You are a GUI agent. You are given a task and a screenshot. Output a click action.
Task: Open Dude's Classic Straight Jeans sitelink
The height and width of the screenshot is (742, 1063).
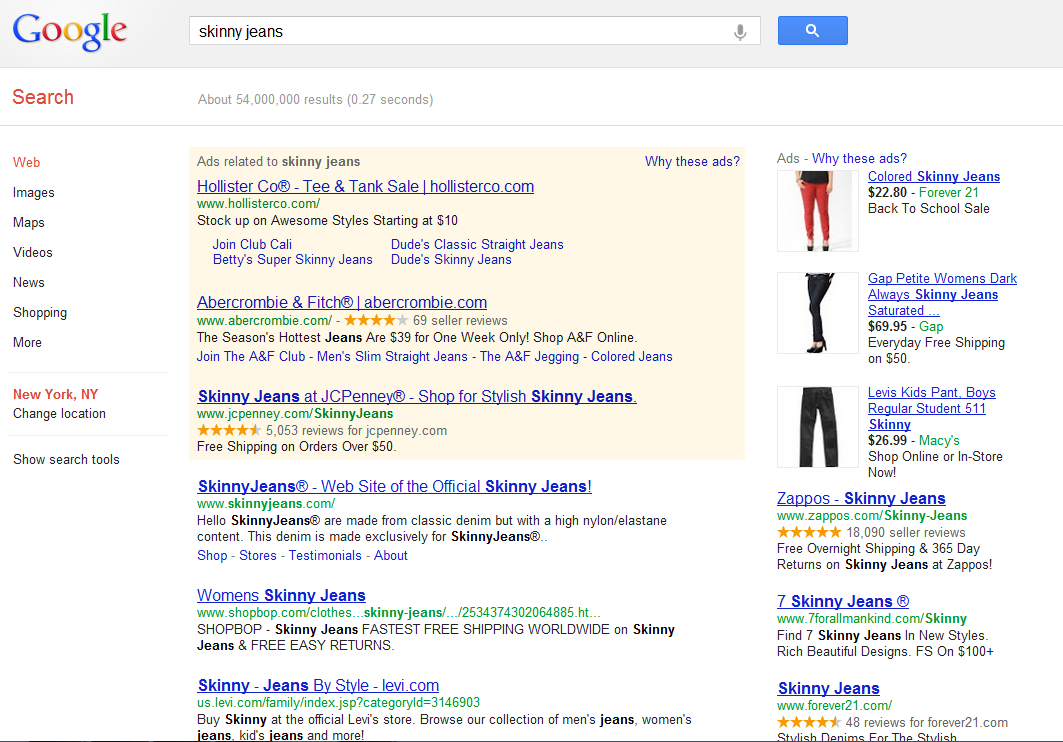477,245
